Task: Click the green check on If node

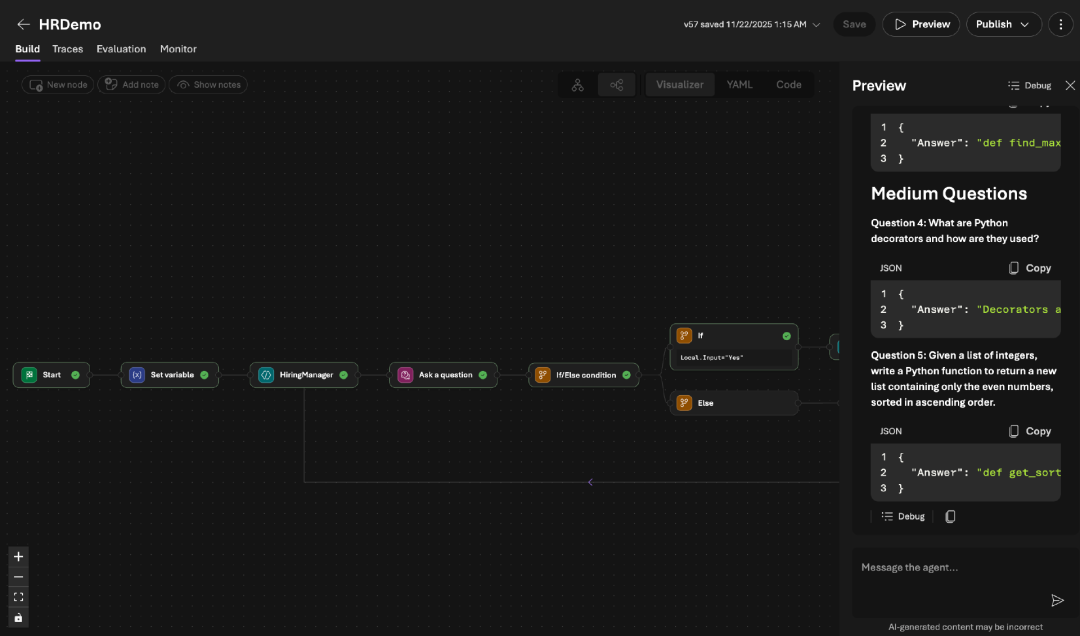Action: 787,336
